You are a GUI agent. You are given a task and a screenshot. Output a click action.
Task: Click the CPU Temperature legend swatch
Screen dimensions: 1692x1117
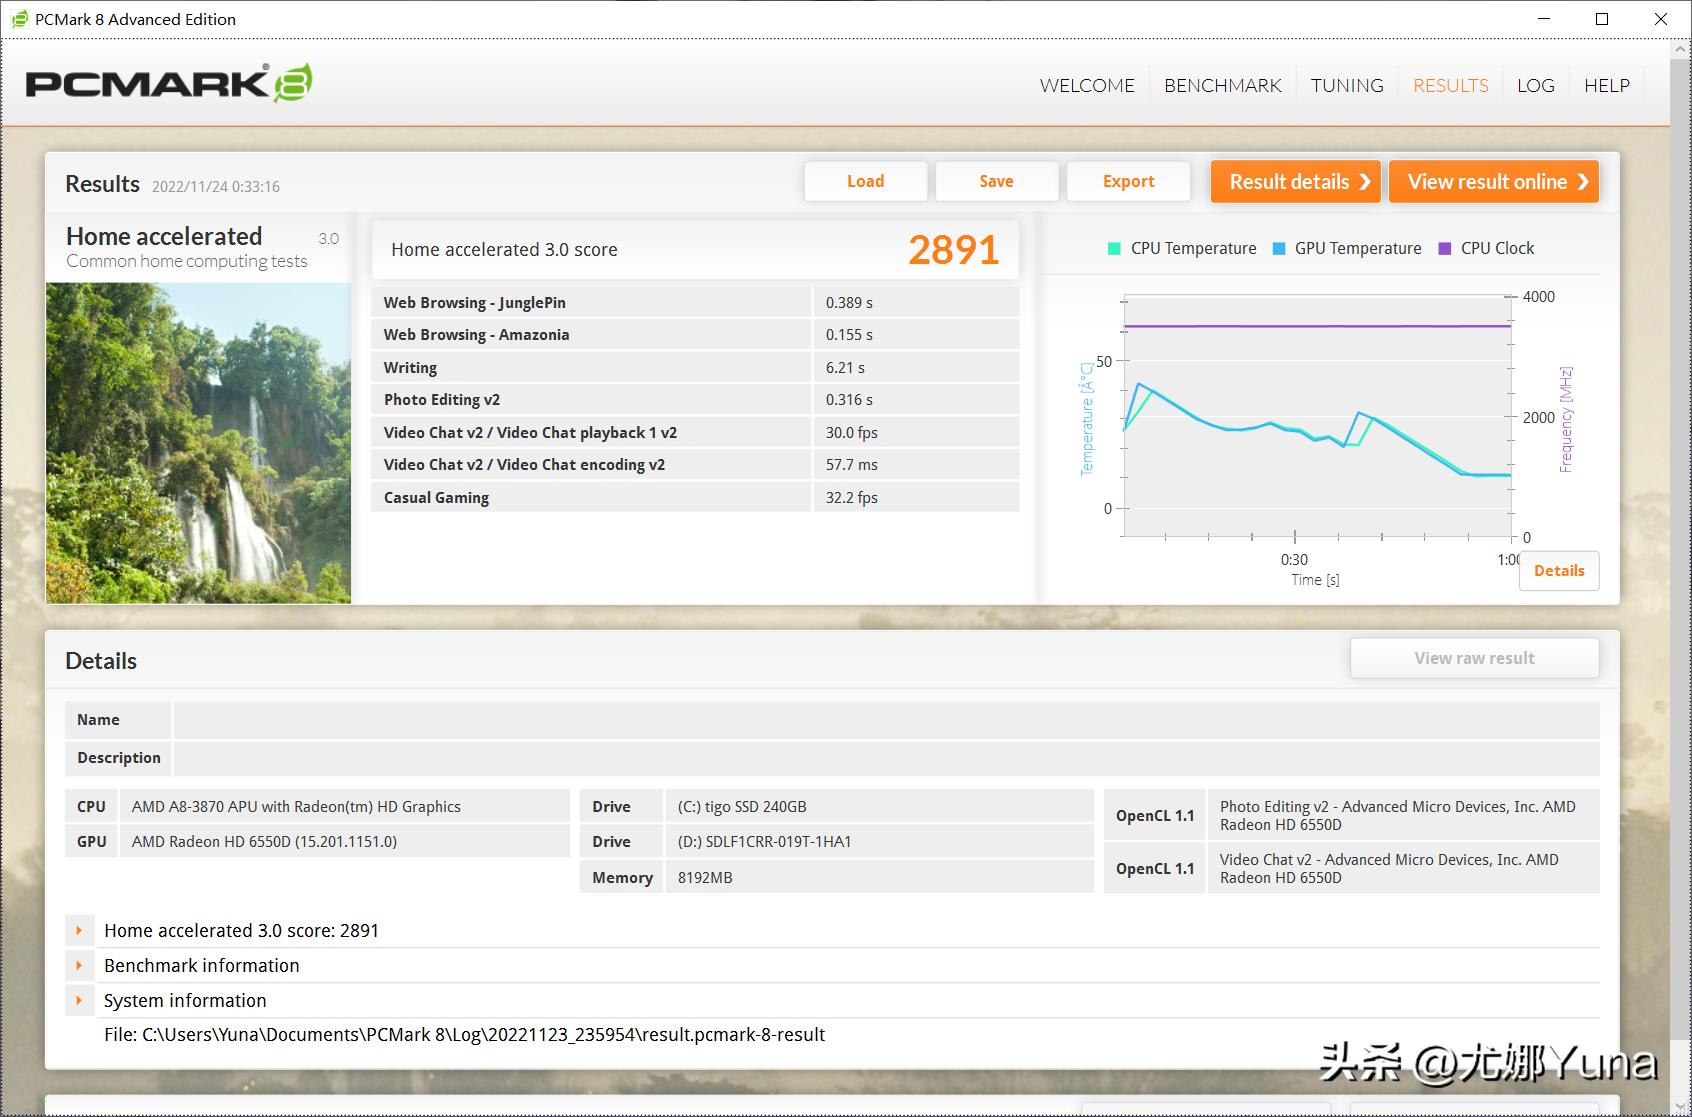click(x=1114, y=249)
